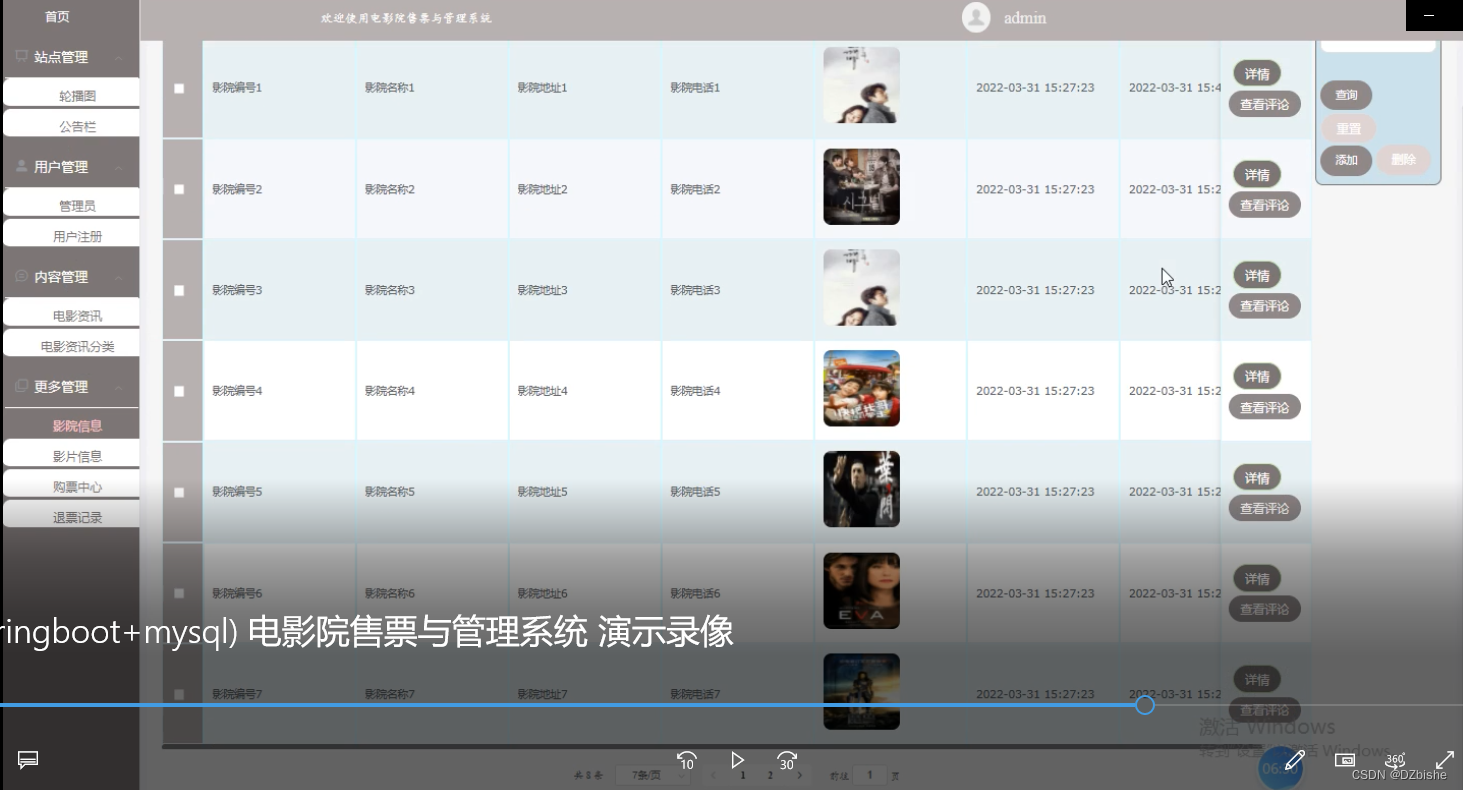Open the poster thumbnail for 影院编号1
The width and height of the screenshot is (1463, 790).
[x=861, y=85]
